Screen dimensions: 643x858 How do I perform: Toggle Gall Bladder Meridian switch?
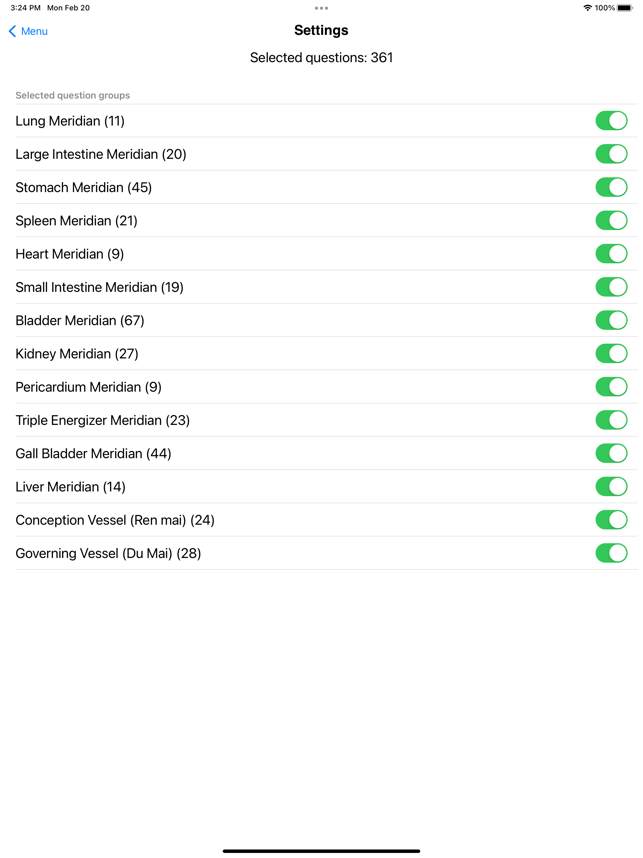[x=611, y=454]
